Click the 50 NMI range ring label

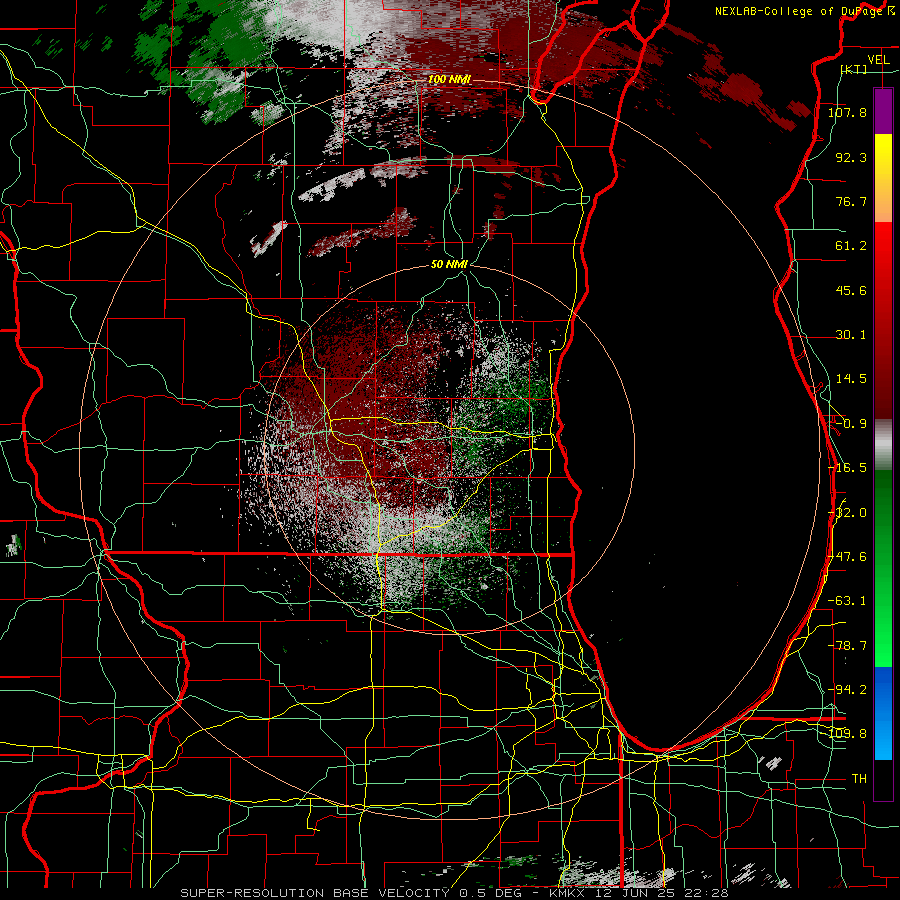pyautogui.click(x=449, y=264)
